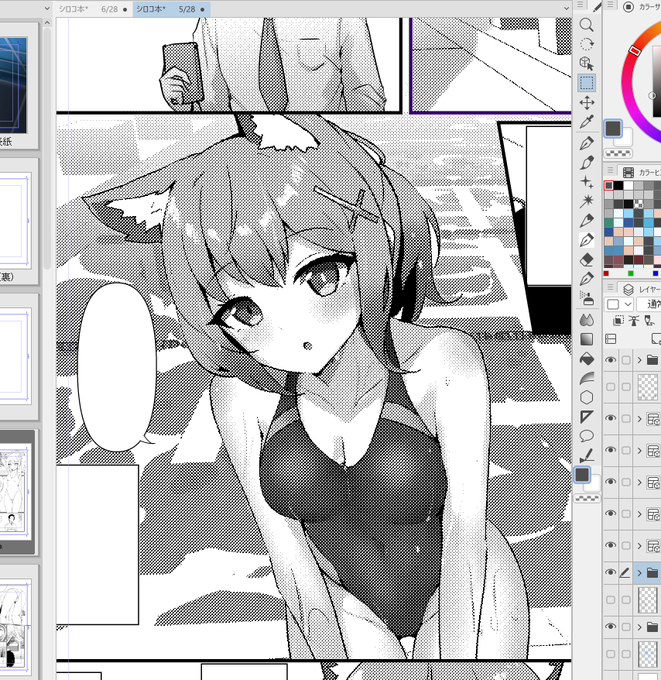Viewport: 661px width, 680px height.
Task: Open the currently selected page thumbnail
Action: tap(14, 491)
